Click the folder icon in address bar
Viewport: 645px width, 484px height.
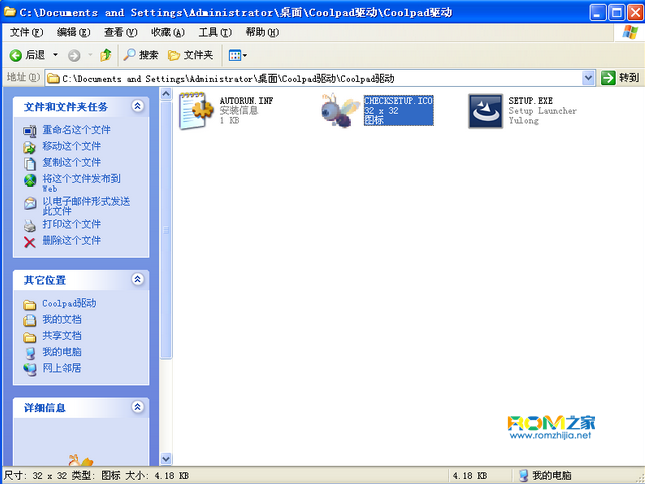53,78
